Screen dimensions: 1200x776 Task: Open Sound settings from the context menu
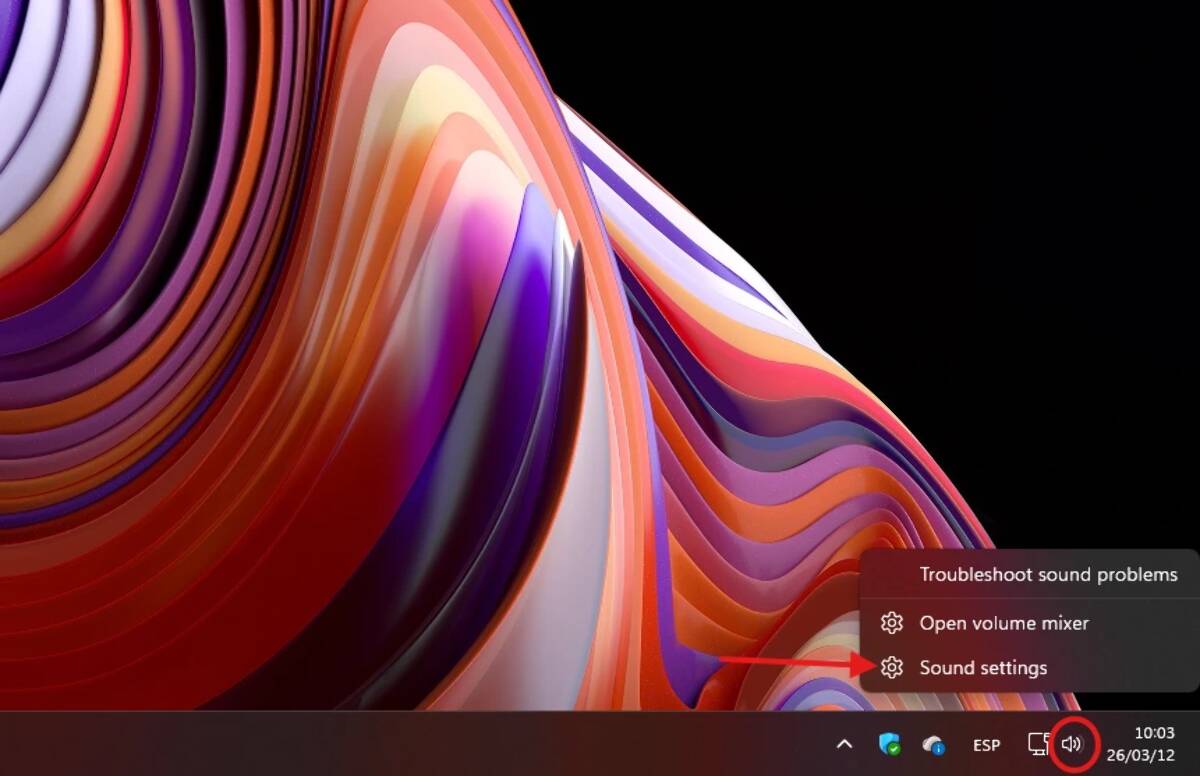[983, 668]
